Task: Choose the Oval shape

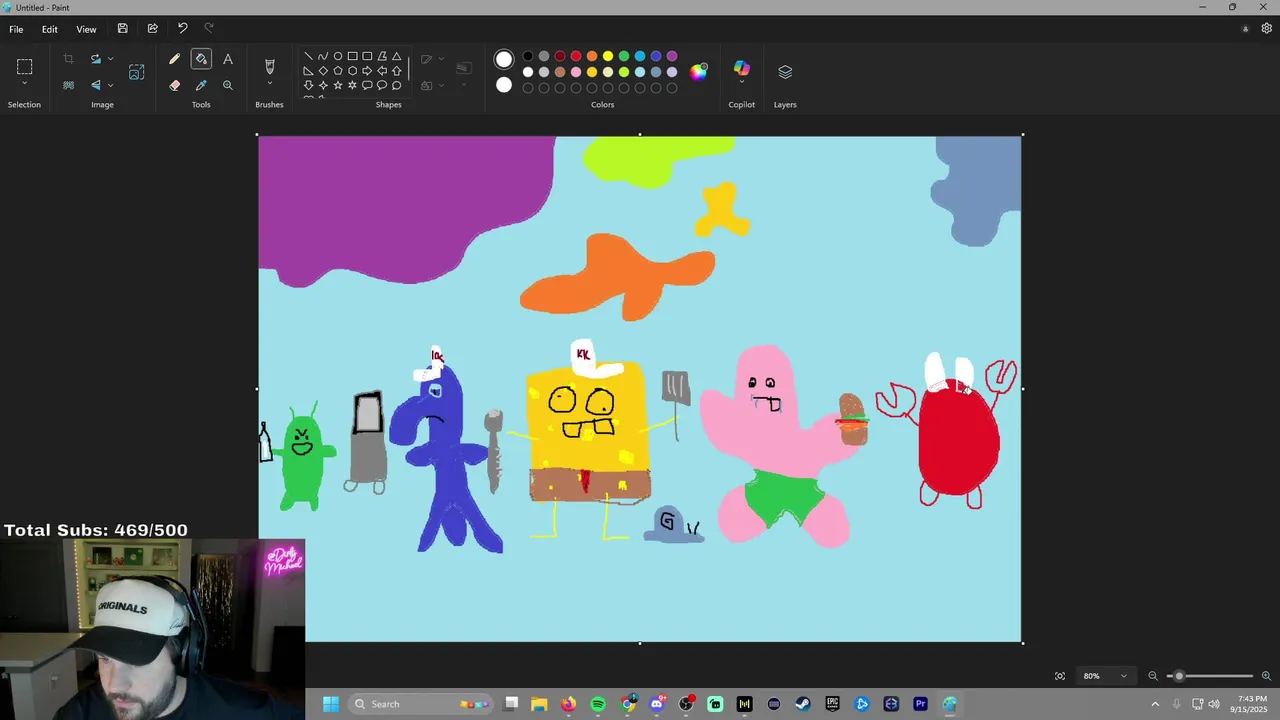Action: click(x=338, y=56)
